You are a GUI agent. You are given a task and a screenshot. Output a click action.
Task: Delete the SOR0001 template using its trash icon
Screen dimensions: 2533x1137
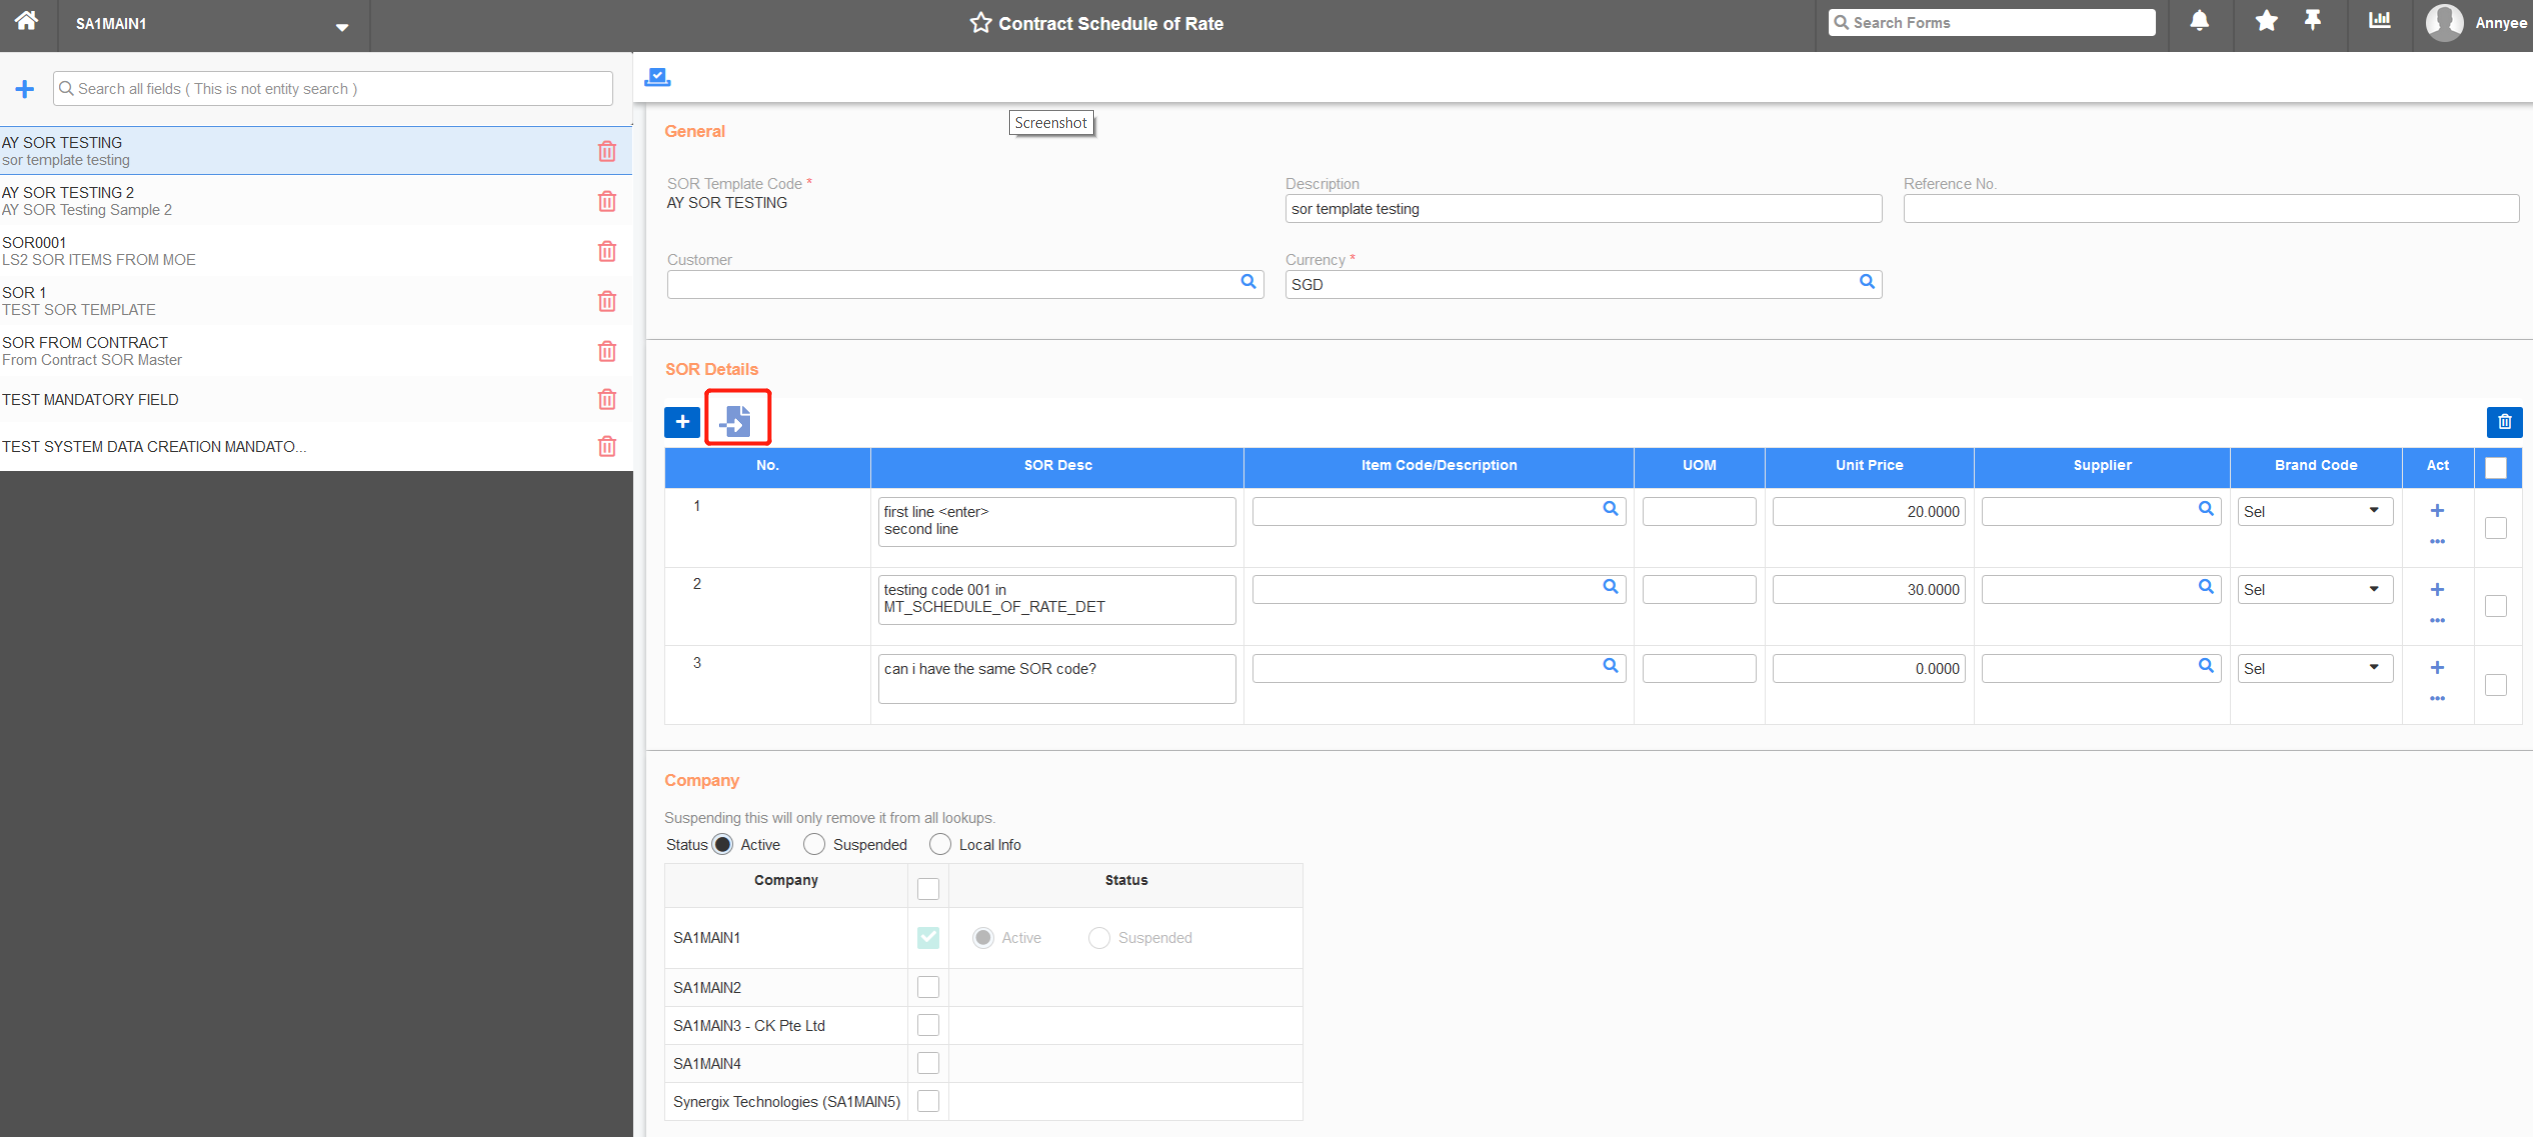[607, 251]
